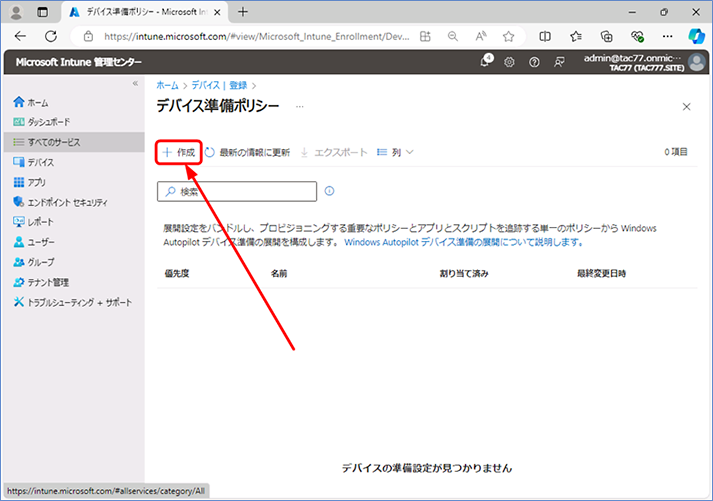This screenshot has width=713, height=501.
Task: Sort by Priority (優先度) column
Action: click(177, 274)
